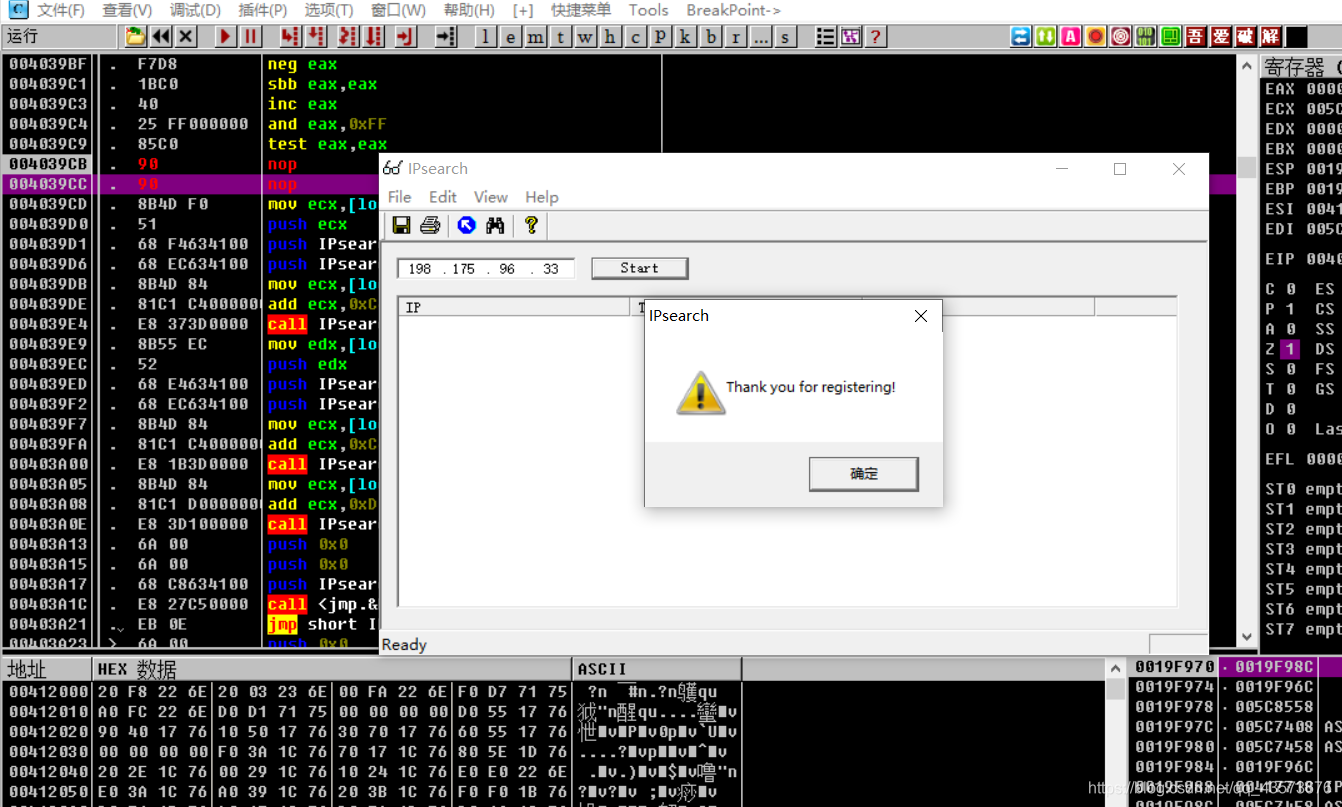Click the trace over toolbar icon

(x=374, y=37)
